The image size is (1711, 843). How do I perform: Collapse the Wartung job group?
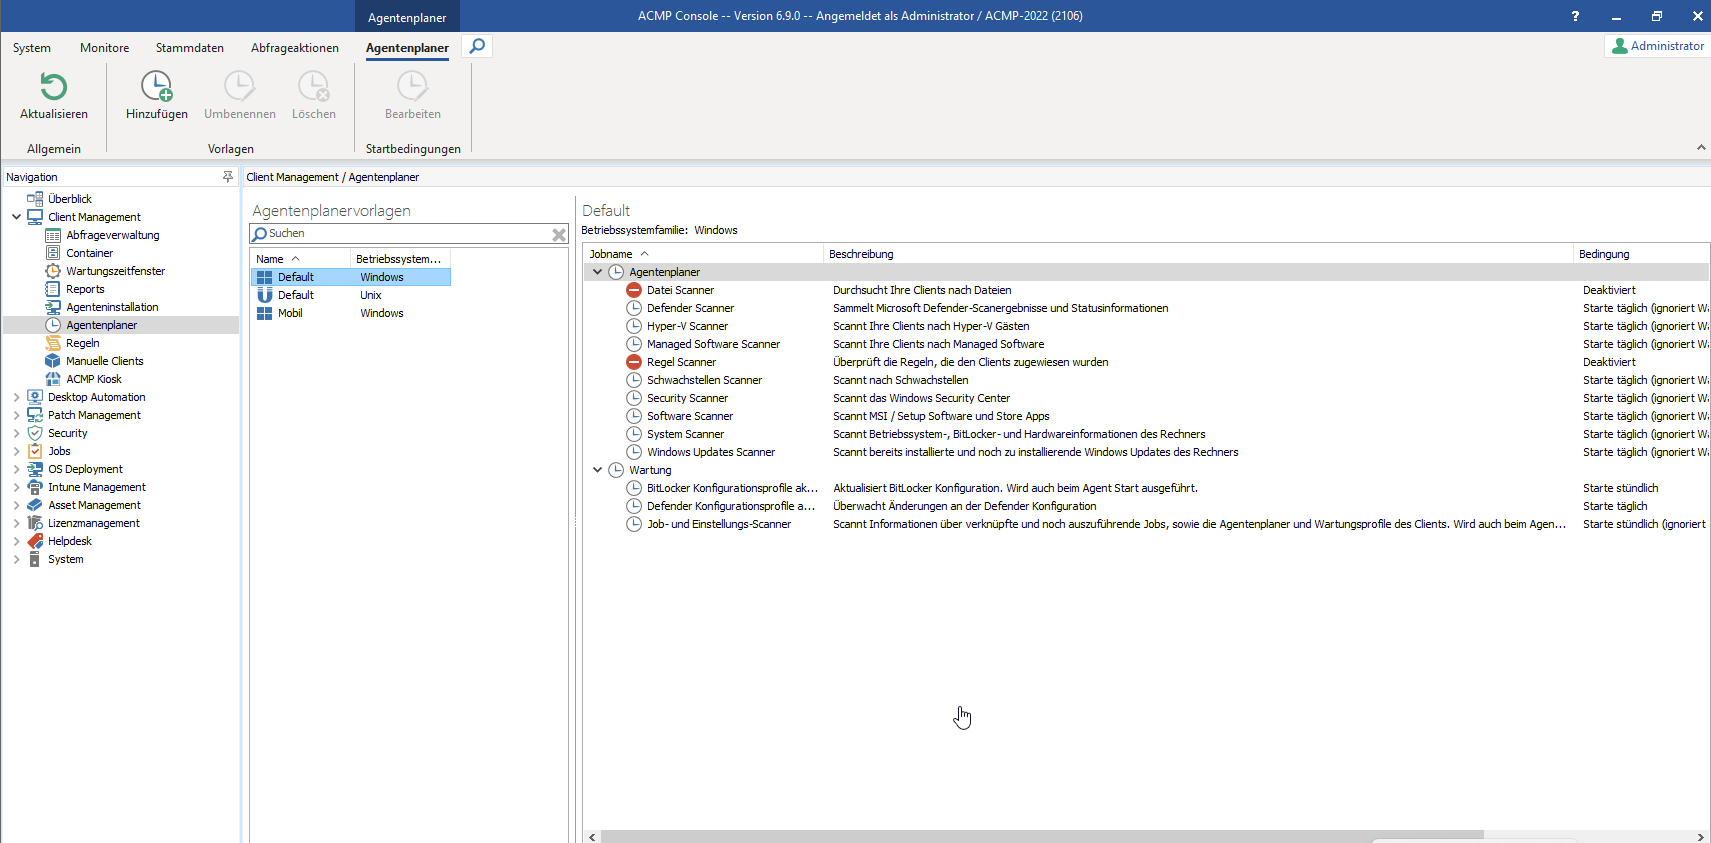pyautogui.click(x=598, y=470)
